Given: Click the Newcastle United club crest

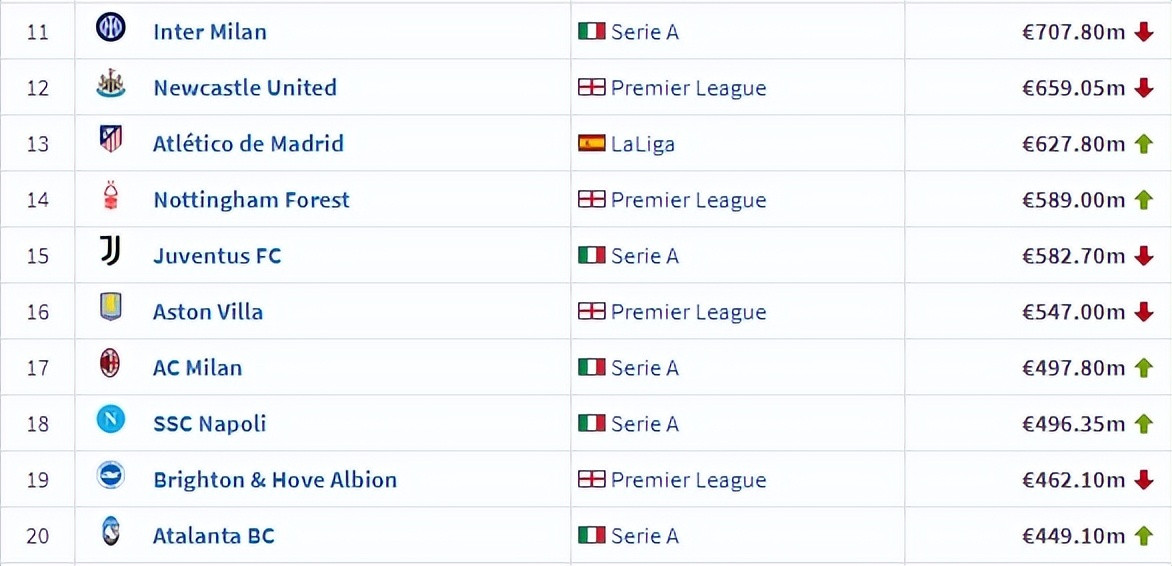Looking at the screenshot, I should tap(111, 84).
